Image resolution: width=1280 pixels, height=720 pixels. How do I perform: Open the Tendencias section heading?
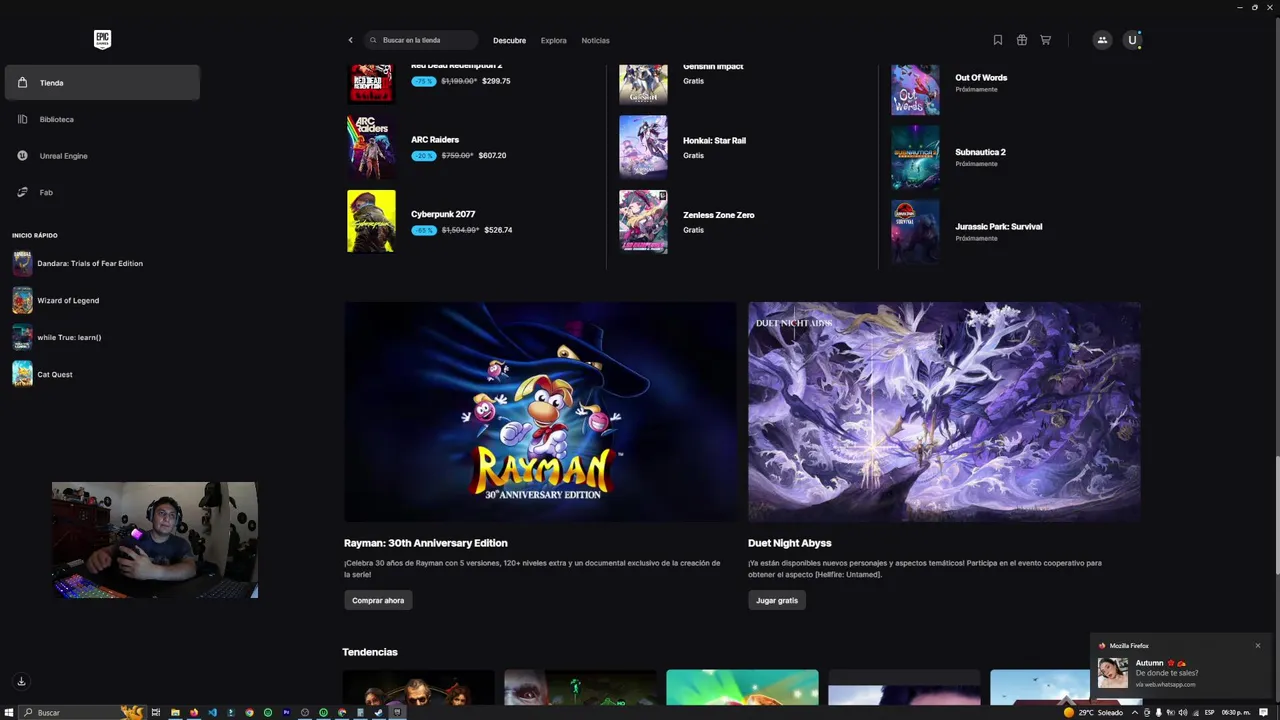coord(370,652)
